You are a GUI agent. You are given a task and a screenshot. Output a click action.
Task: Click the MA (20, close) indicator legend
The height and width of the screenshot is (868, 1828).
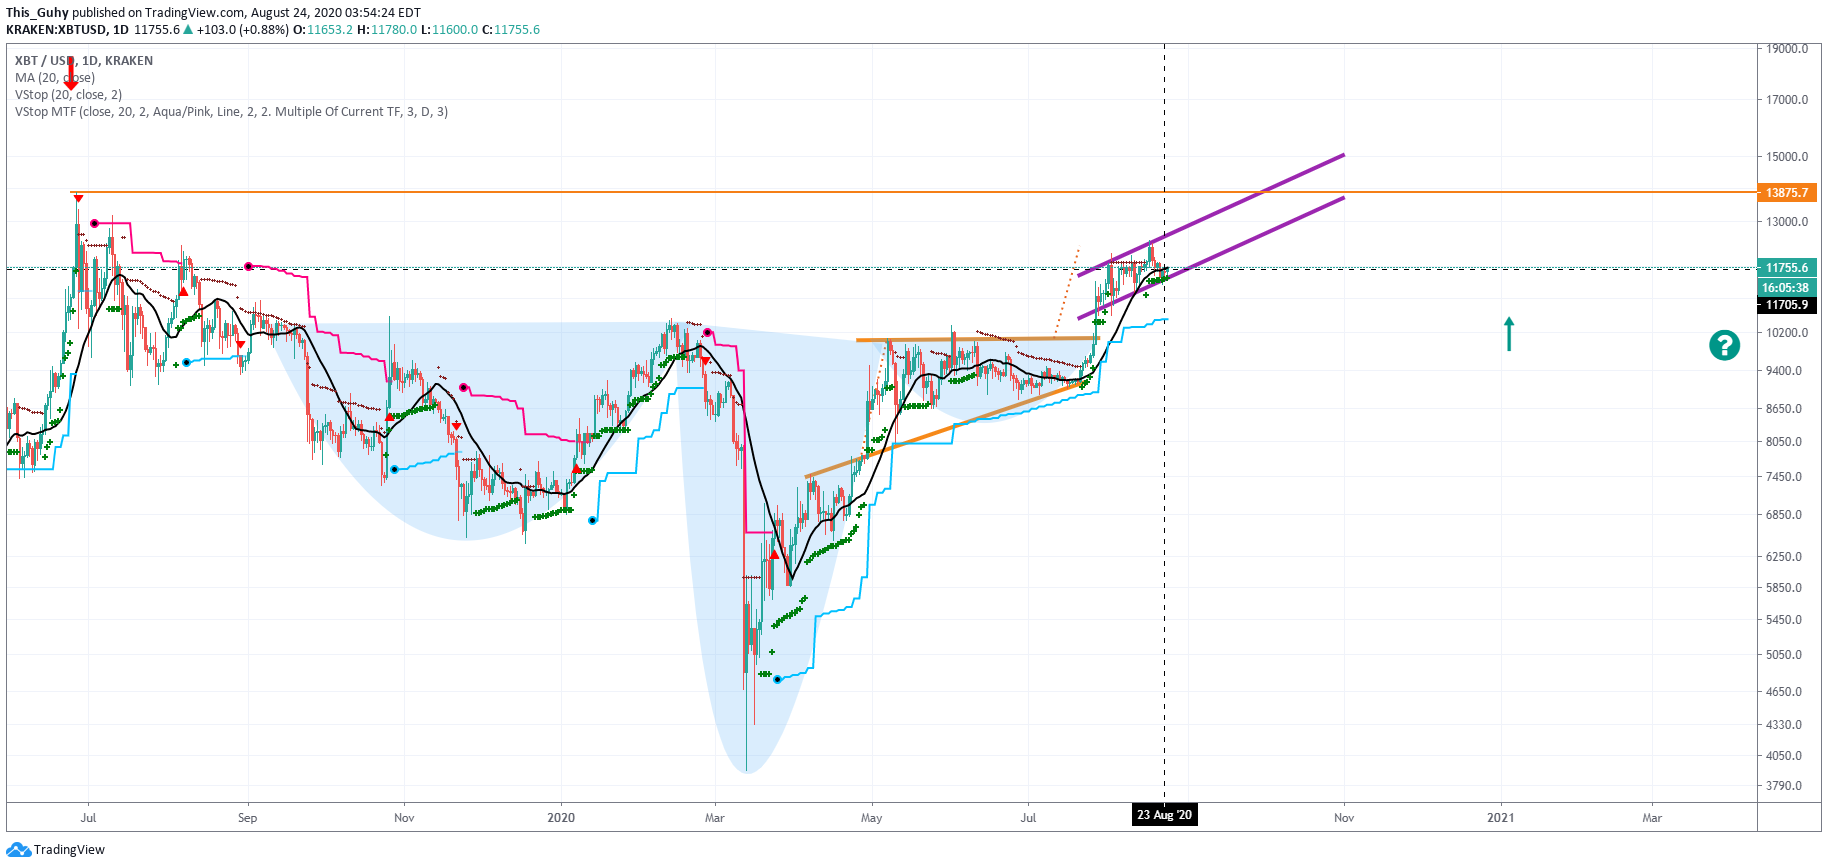pos(55,78)
